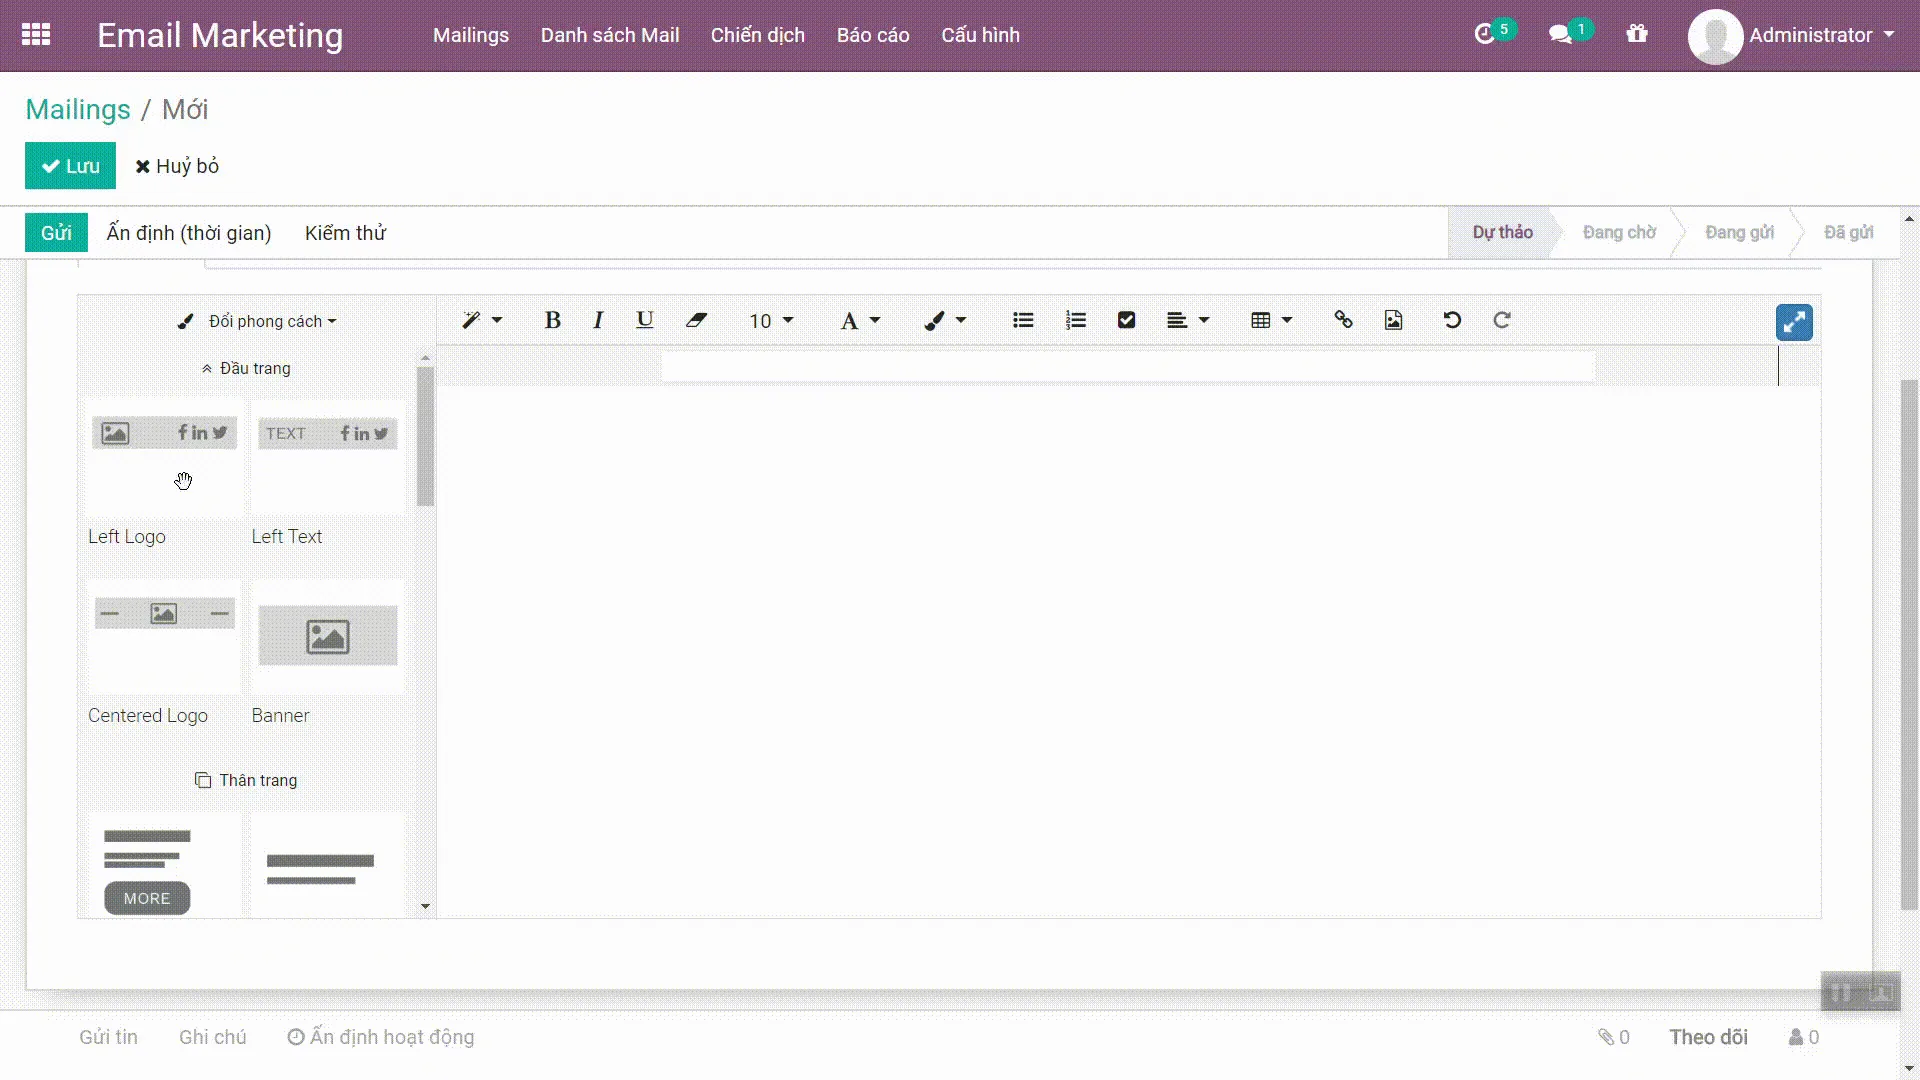
Task: Select the Dự thảo status stage
Action: (x=1502, y=232)
